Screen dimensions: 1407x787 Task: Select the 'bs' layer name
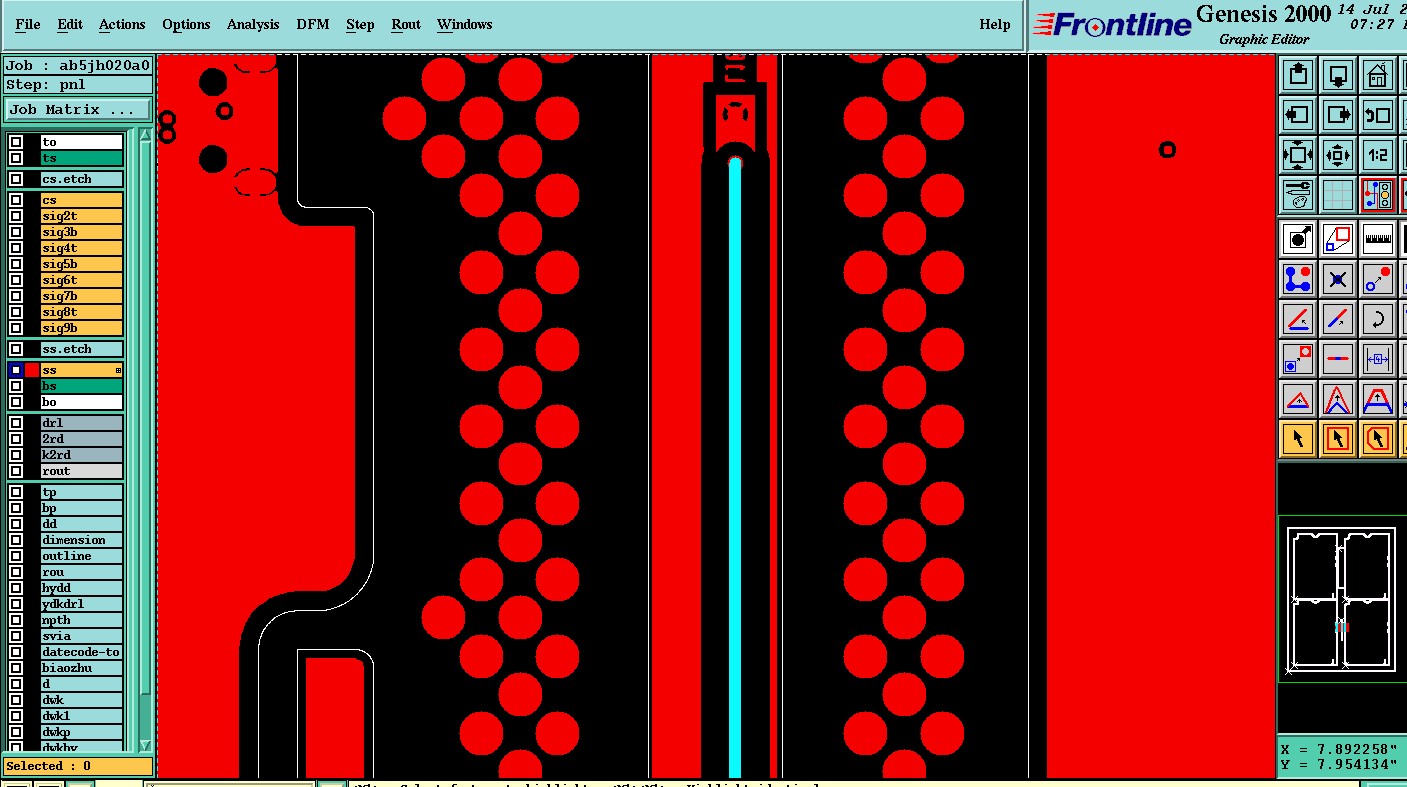click(82, 386)
